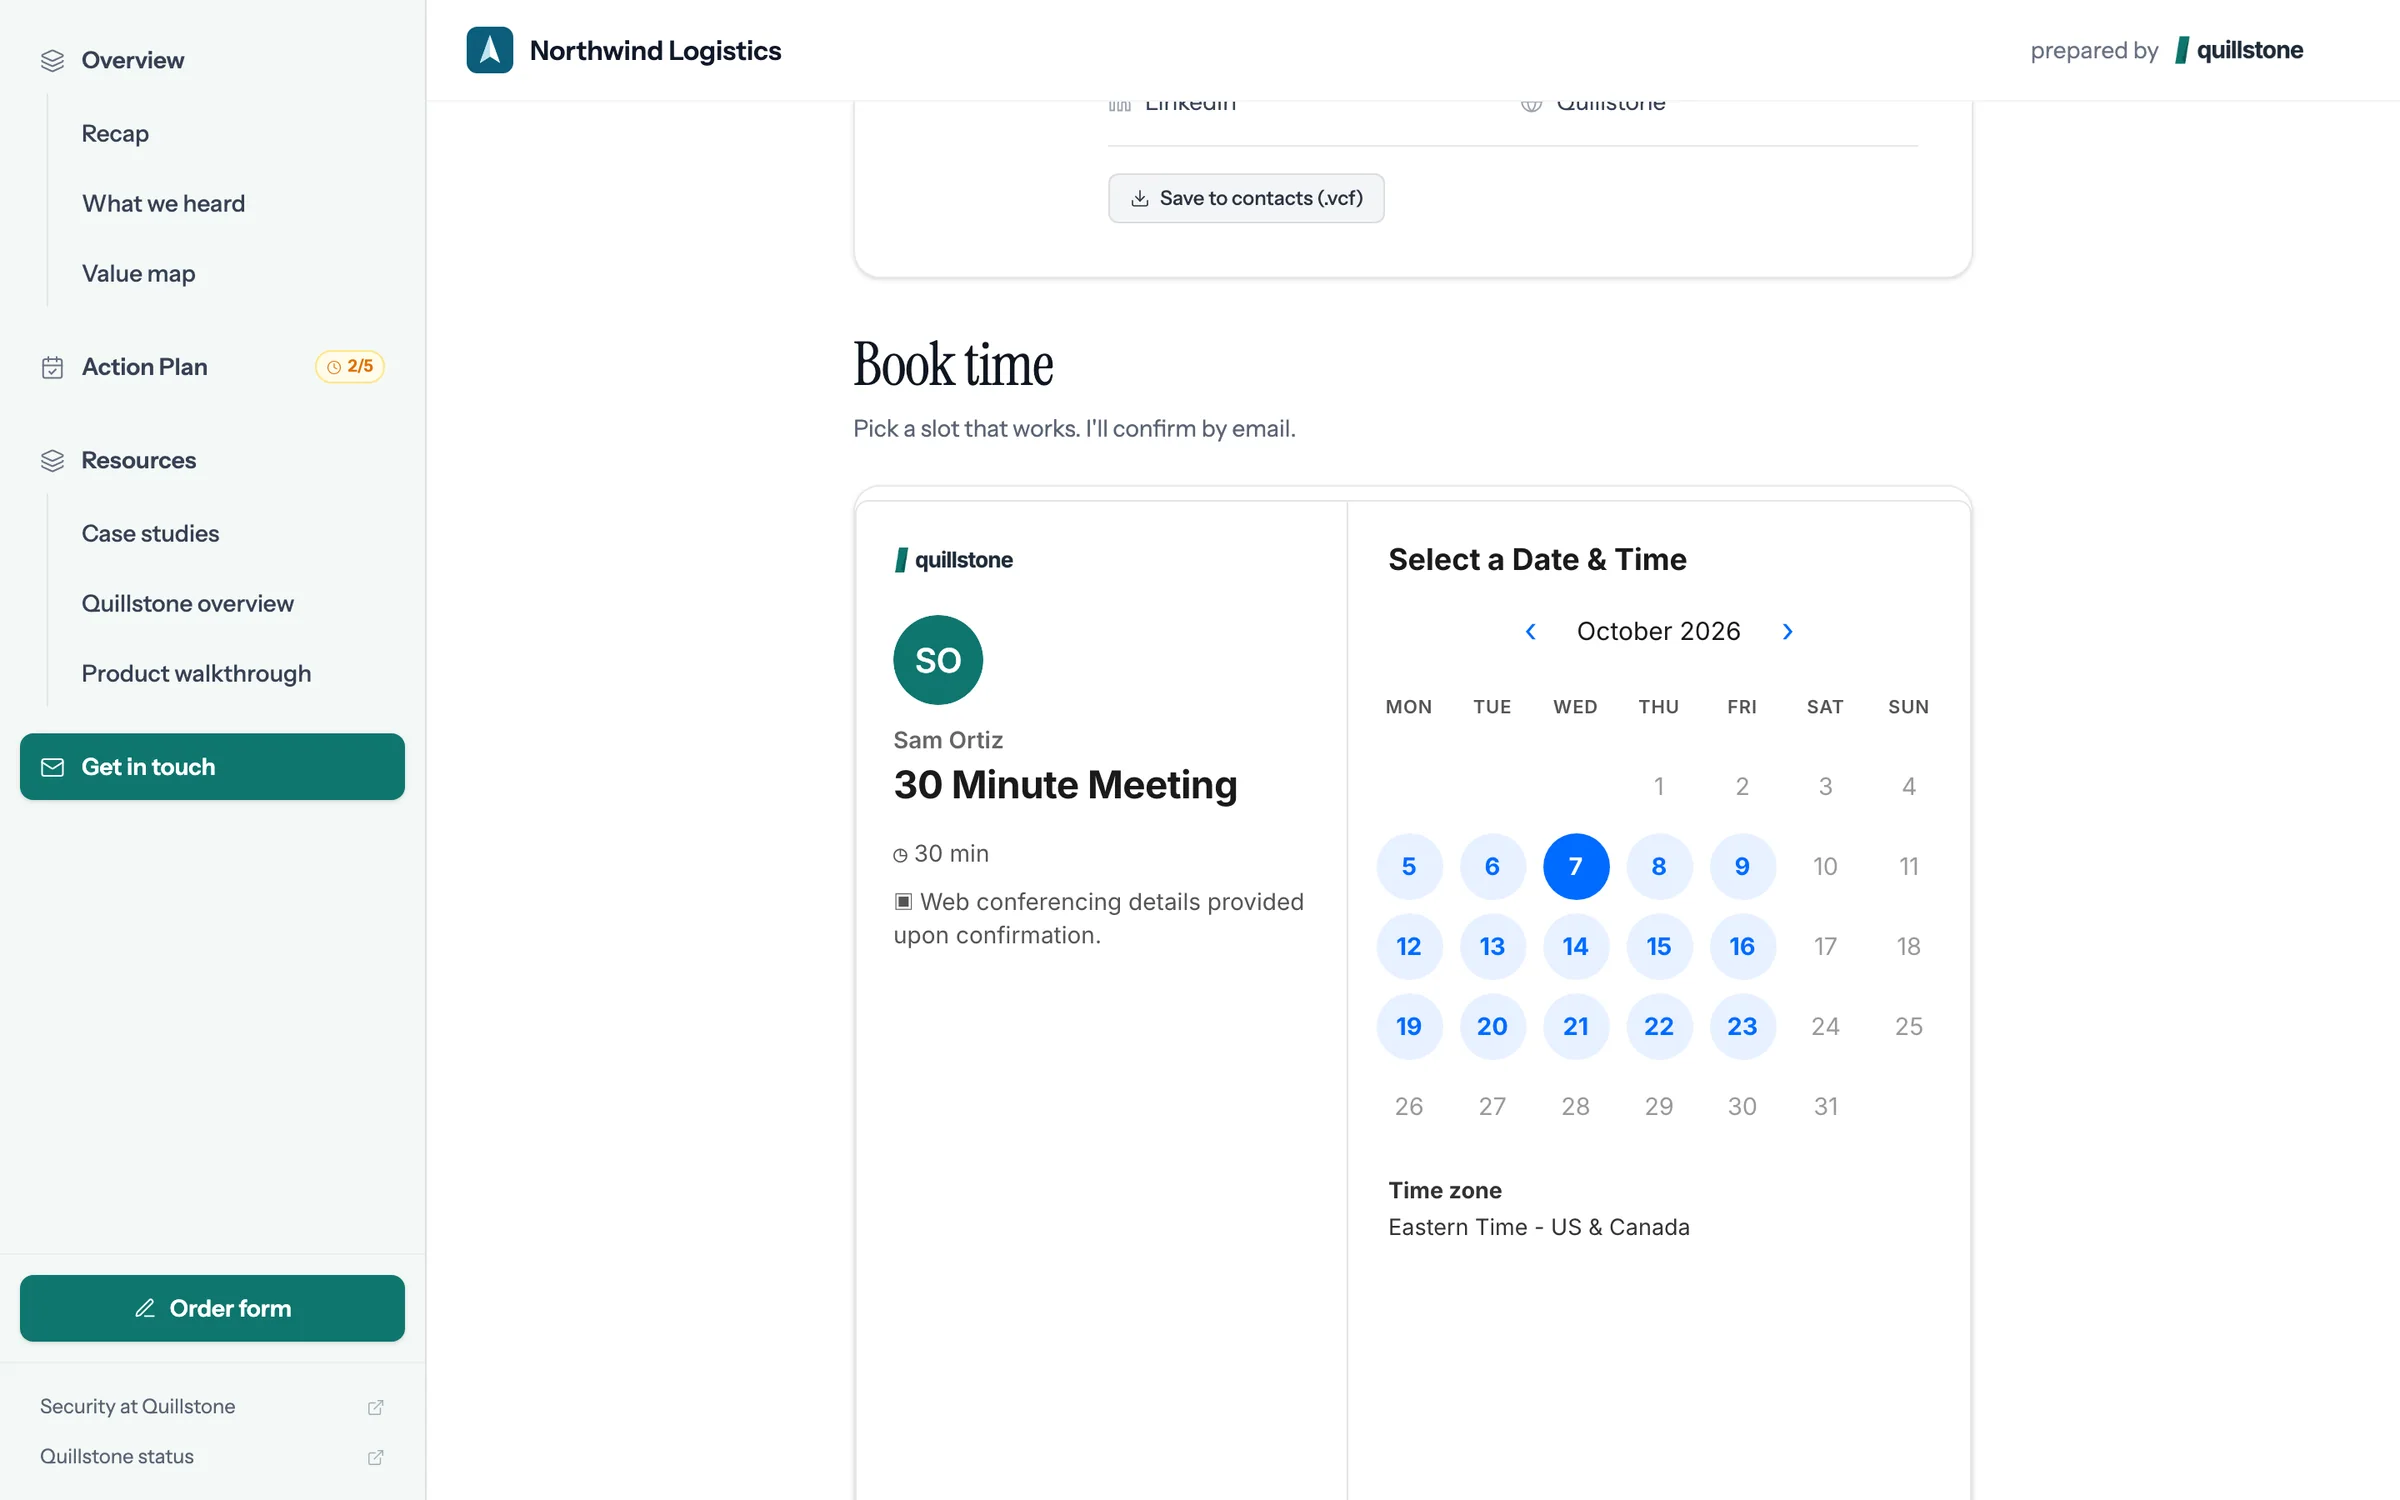Choose October 16 as meeting date
This screenshot has width=2400, height=1500.
coord(1742,946)
